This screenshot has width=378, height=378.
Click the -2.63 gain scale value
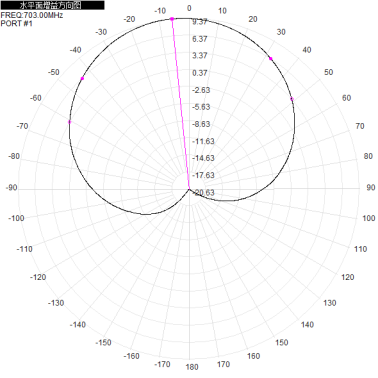coord(201,90)
